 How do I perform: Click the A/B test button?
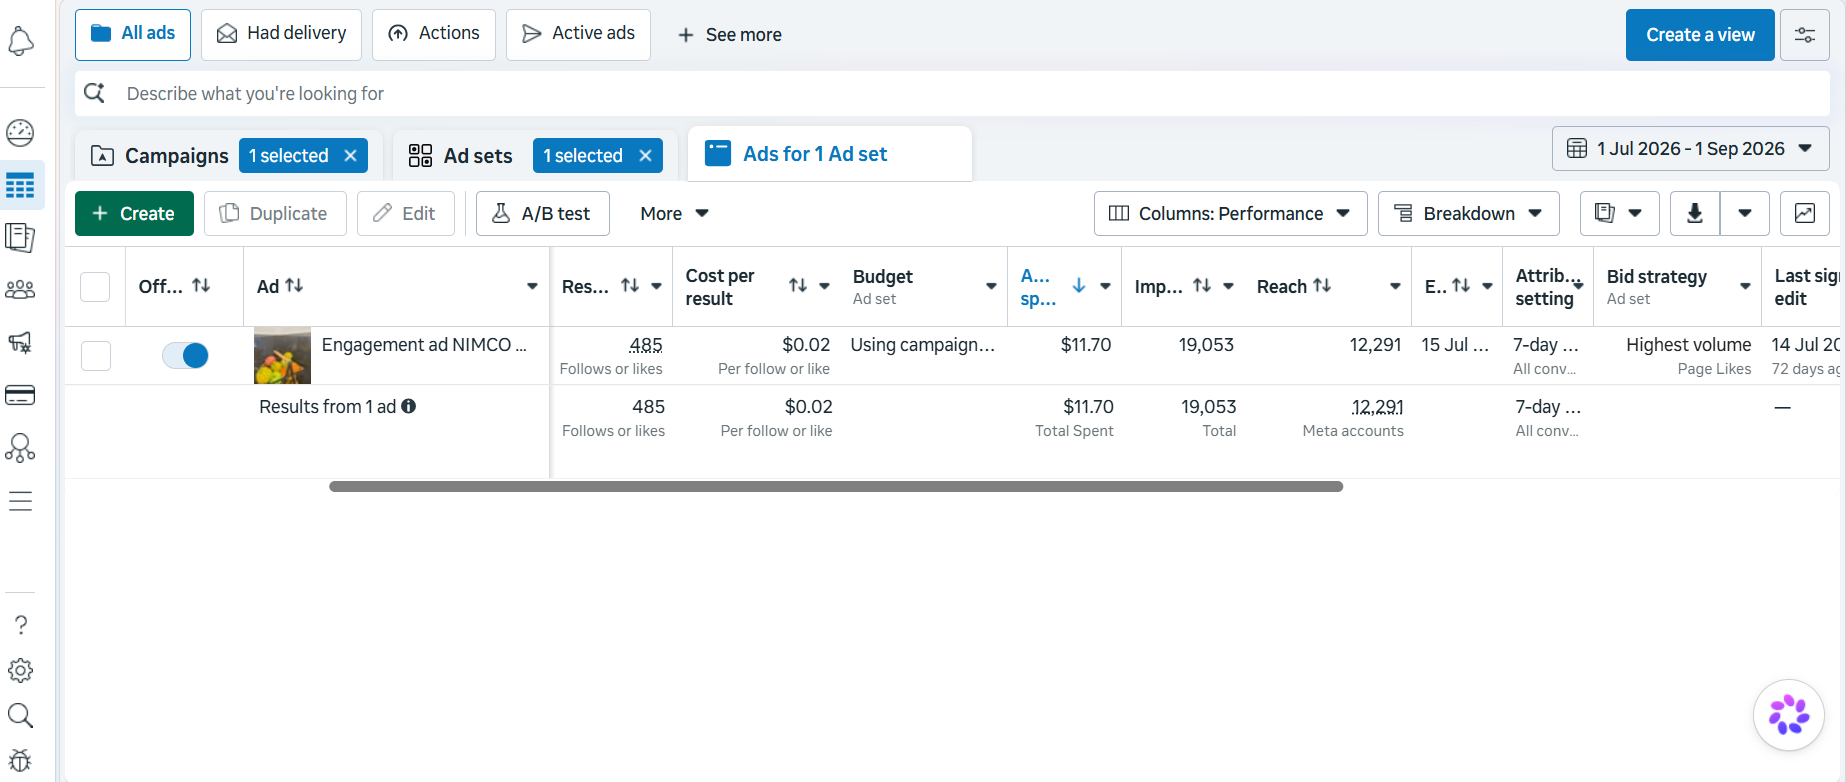[x=543, y=213]
